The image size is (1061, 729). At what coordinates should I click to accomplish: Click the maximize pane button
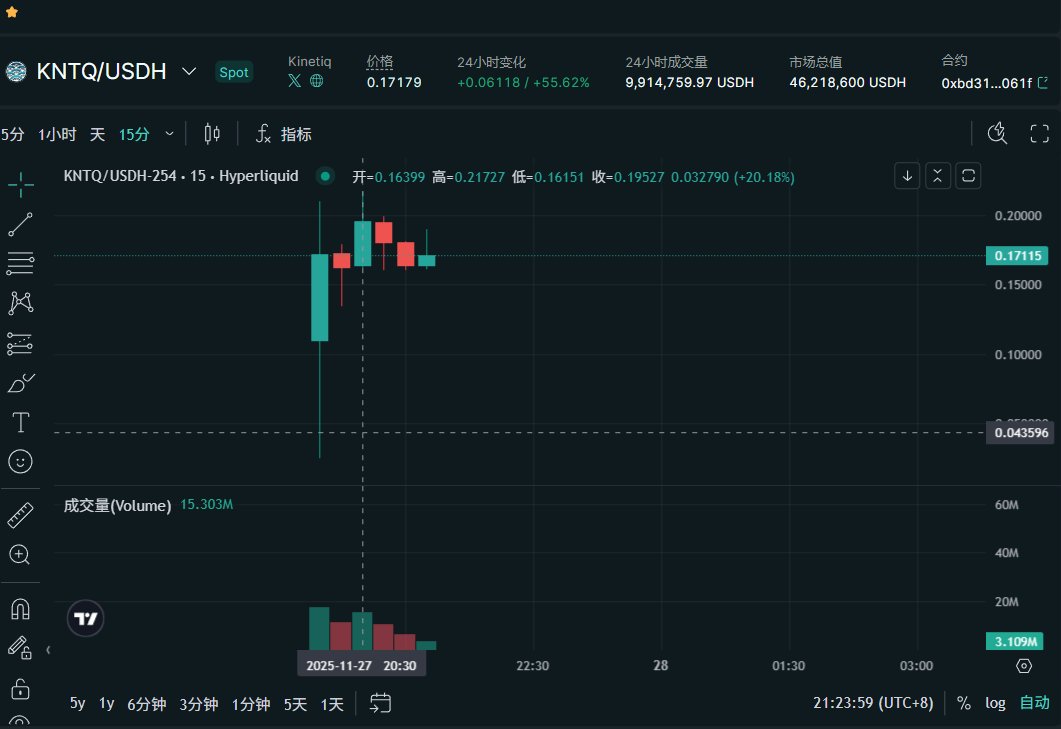tap(968, 176)
